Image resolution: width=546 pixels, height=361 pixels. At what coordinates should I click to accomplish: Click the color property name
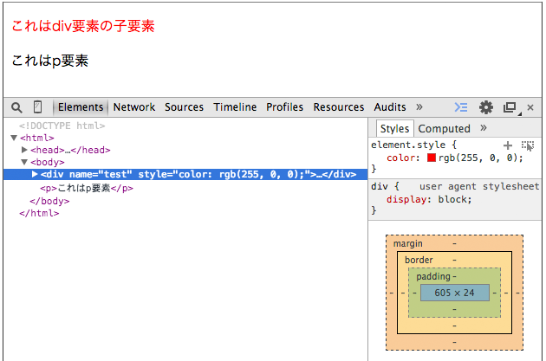click(x=401, y=158)
